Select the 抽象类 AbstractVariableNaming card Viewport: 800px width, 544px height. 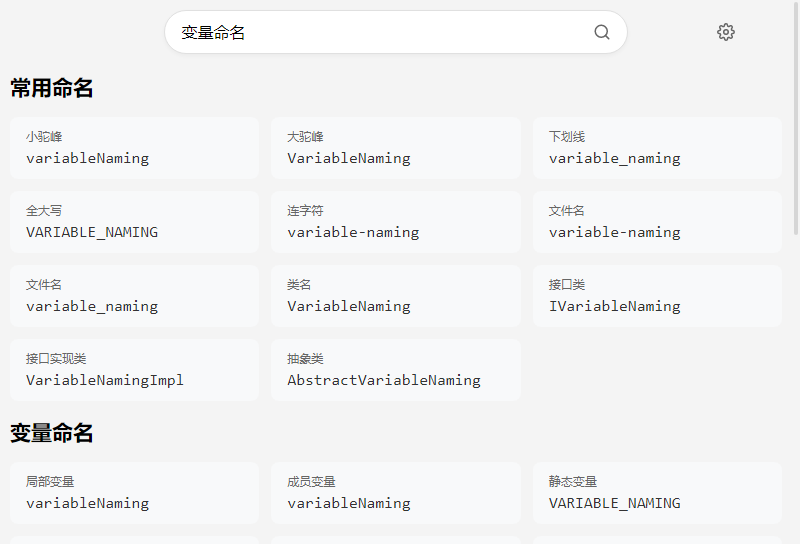tap(395, 370)
